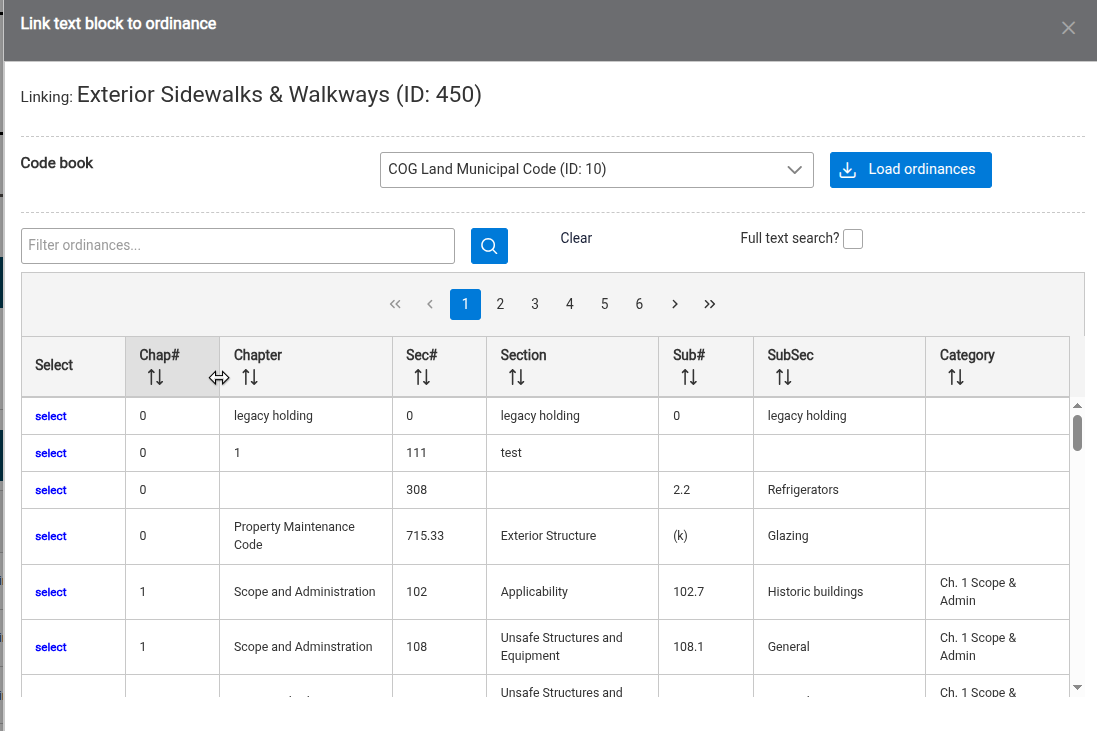Image resolution: width=1097 pixels, height=731 pixels.
Task: Click the scrollbar up arrow
Action: pos(1077,406)
